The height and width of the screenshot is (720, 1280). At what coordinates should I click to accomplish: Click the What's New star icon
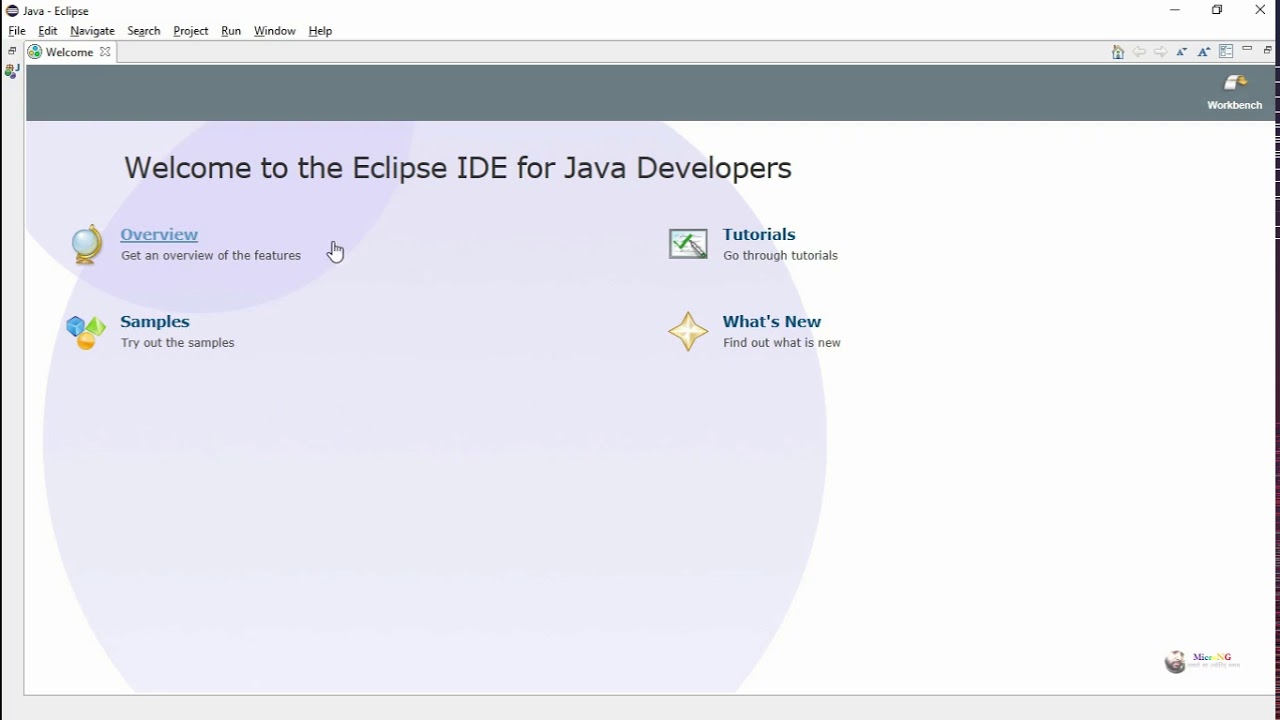pyautogui.click(x=688, y=332)
